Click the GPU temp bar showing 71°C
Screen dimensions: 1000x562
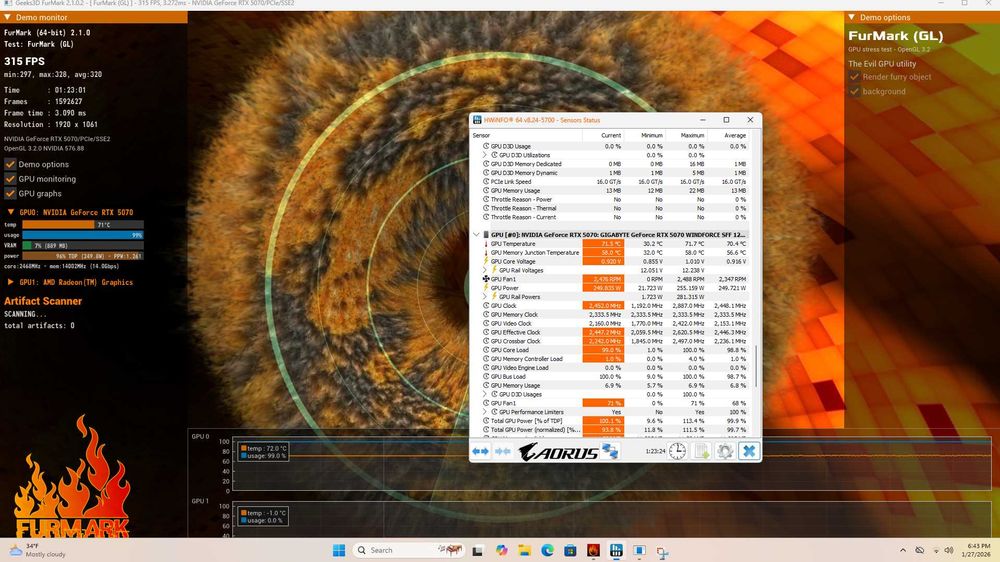pos(83,225)
